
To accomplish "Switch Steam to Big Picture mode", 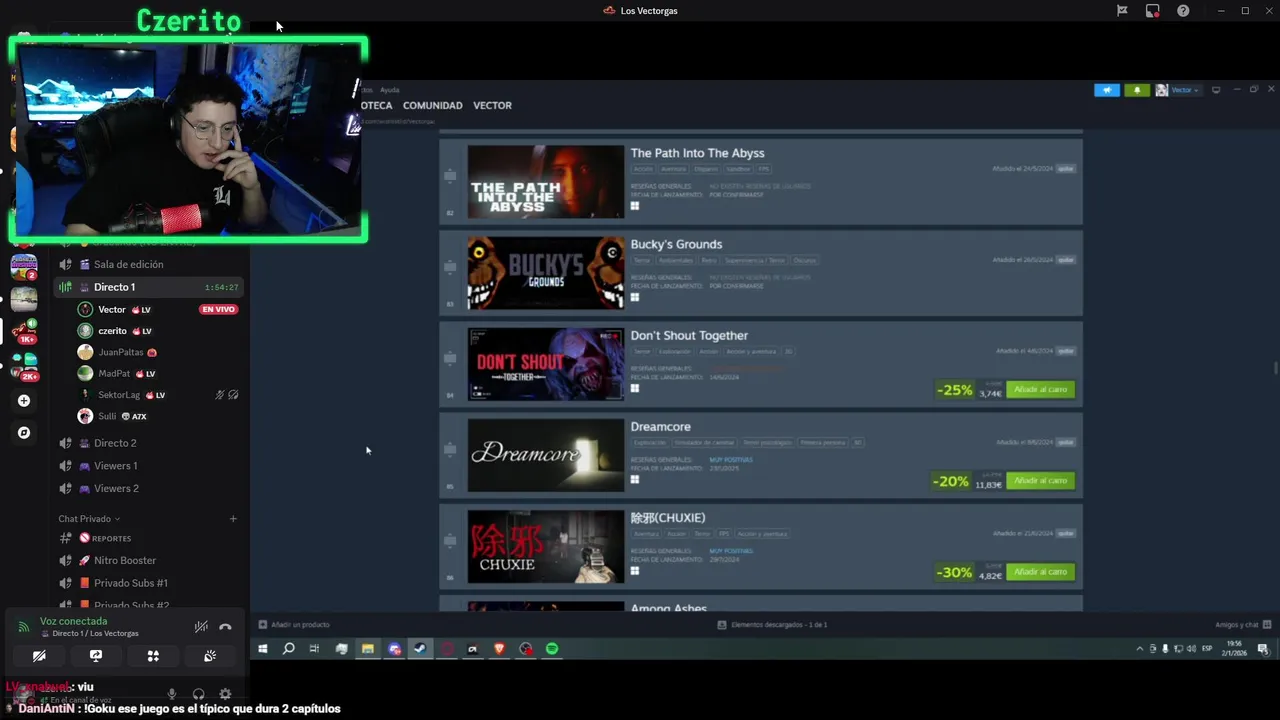I will pyautogui.click(x=1216, y=90).
